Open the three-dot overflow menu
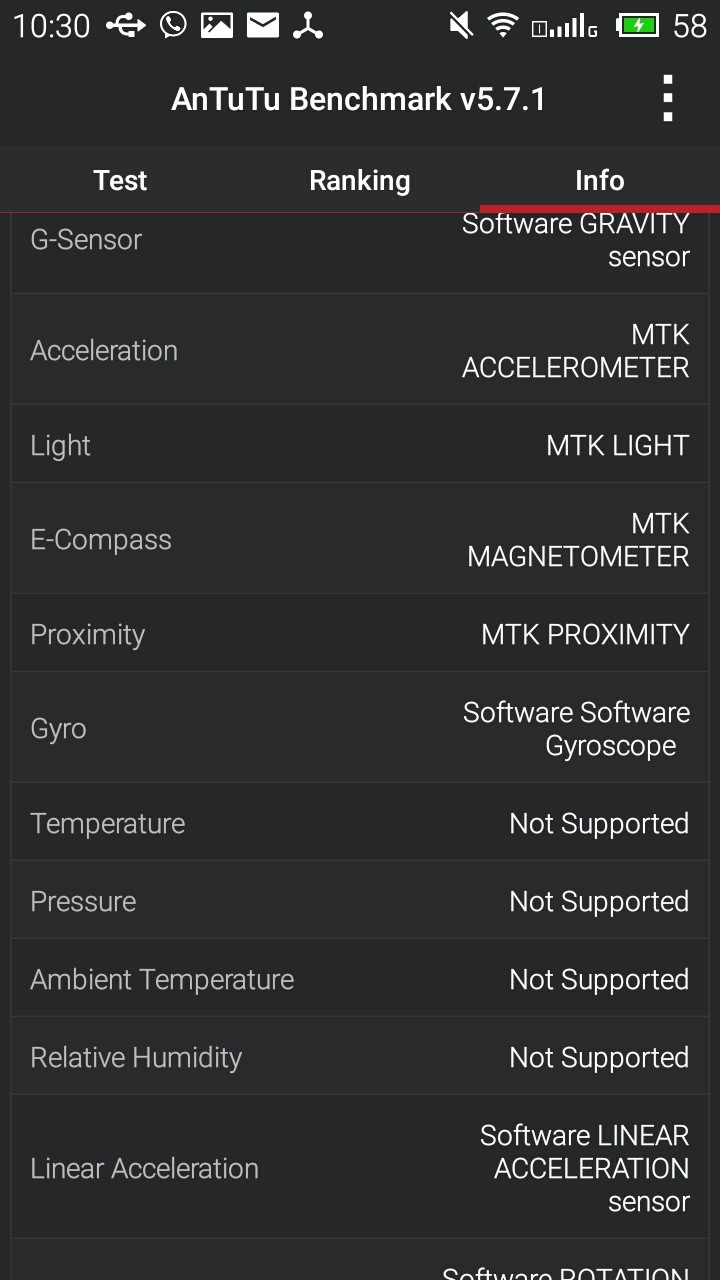 (x=667, y=99)
